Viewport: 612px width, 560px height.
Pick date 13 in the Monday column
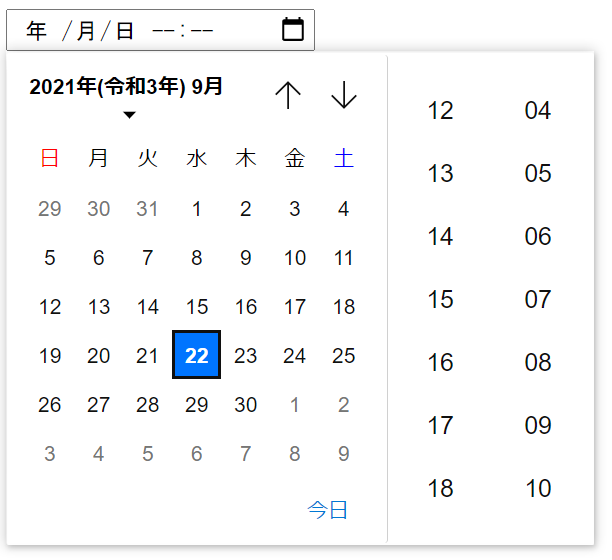pos(98,307)
